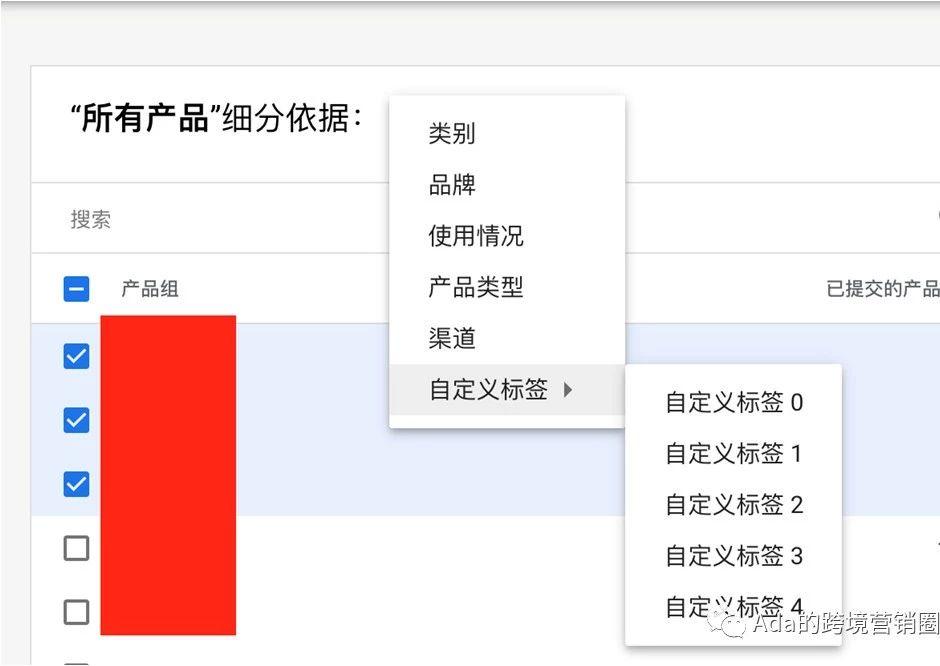Choose 品牌 as the breakdown option
The height and width of the screenshot is (666, 940).
452,184
